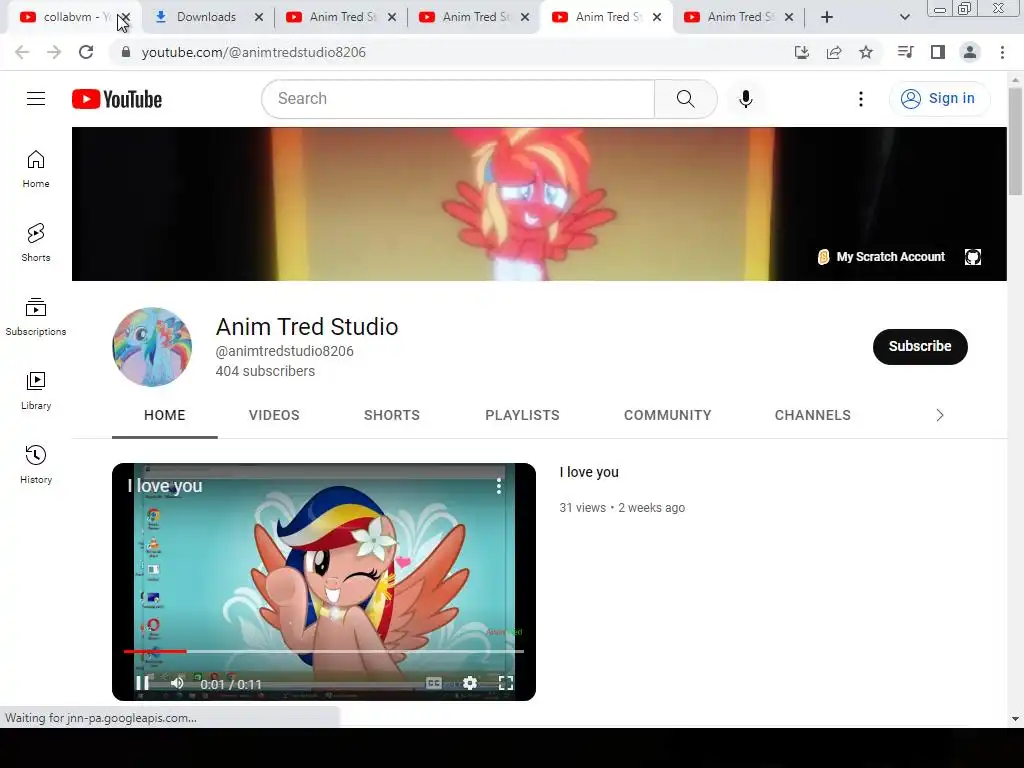Switch to the COMMUNITY channel tab
This screenshot has width=1024, height=768.
click(x=667, y=415)
